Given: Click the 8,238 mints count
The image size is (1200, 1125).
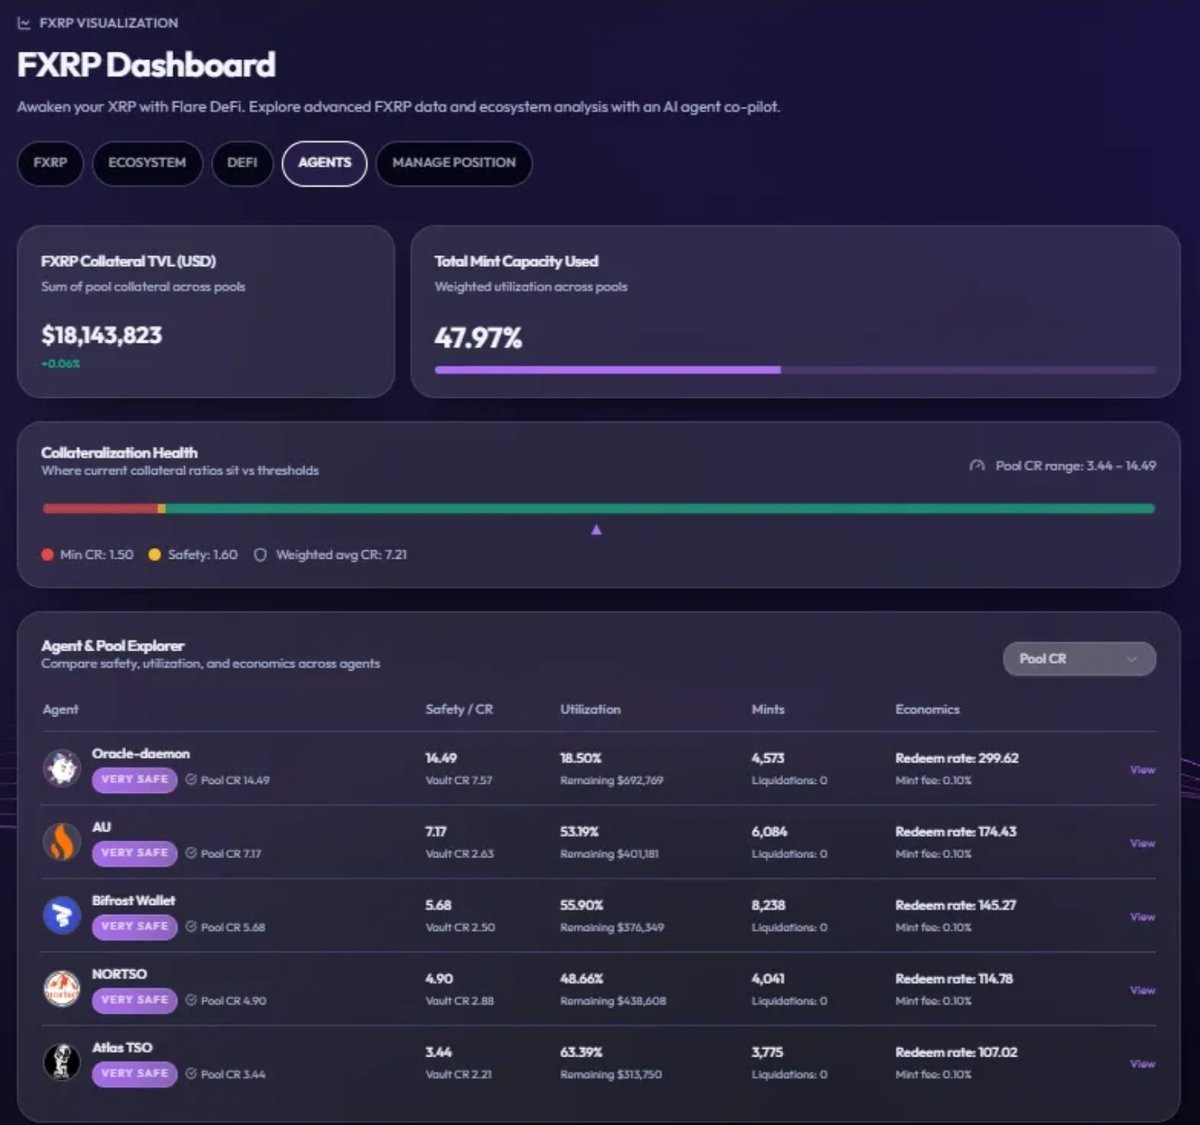Looking at the screenshot, I should coord(769,905).
